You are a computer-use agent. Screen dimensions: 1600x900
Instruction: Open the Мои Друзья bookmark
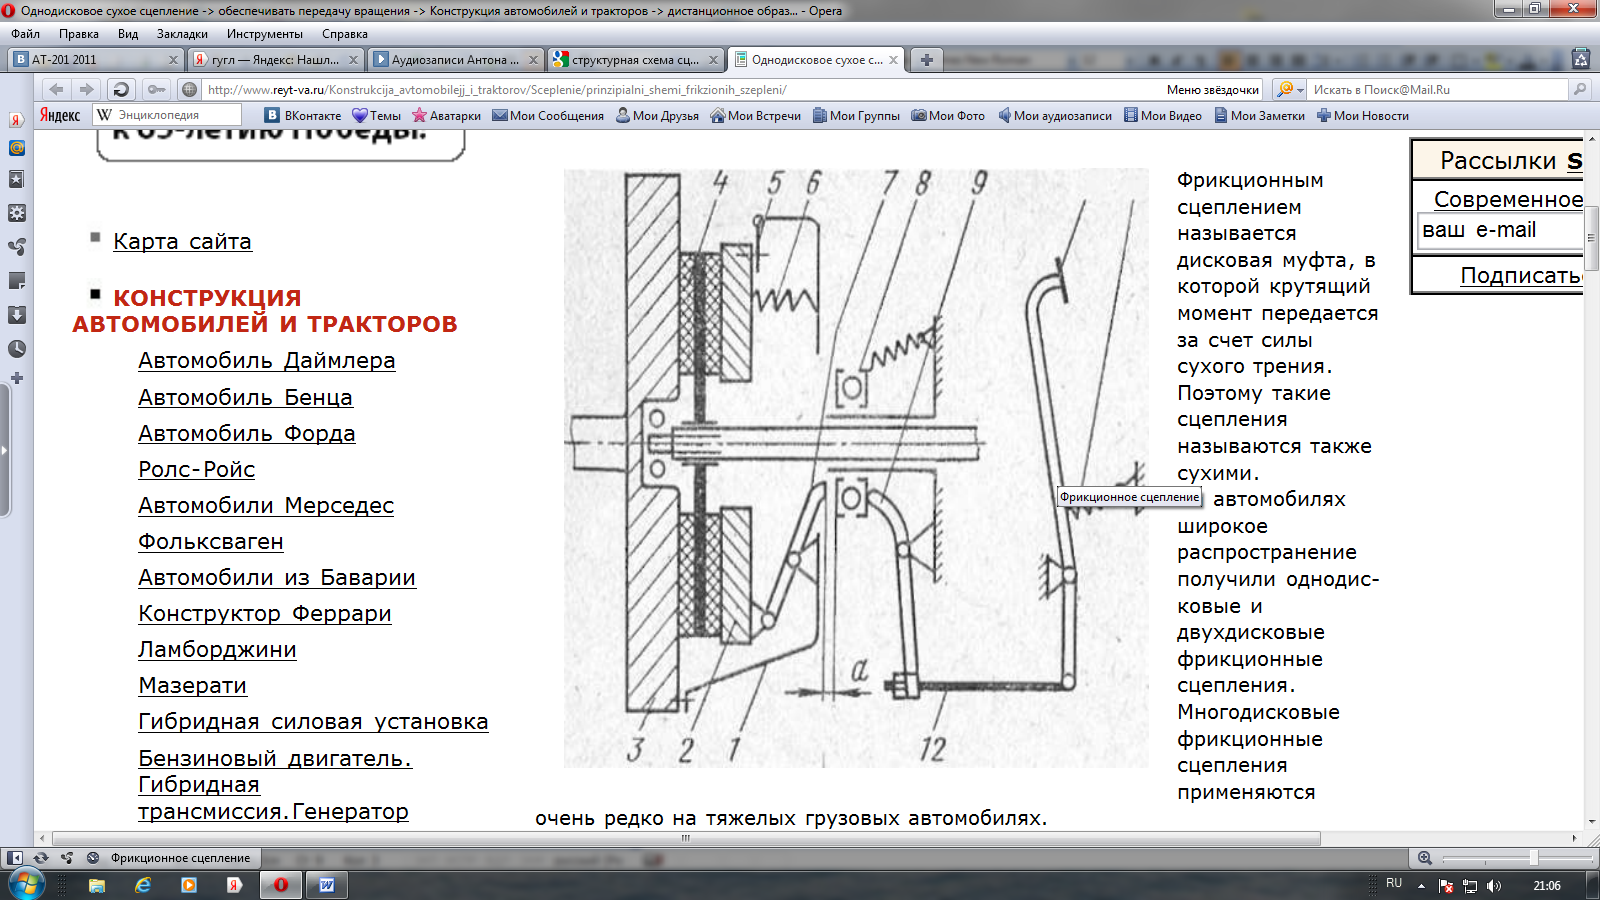(657, 115)
